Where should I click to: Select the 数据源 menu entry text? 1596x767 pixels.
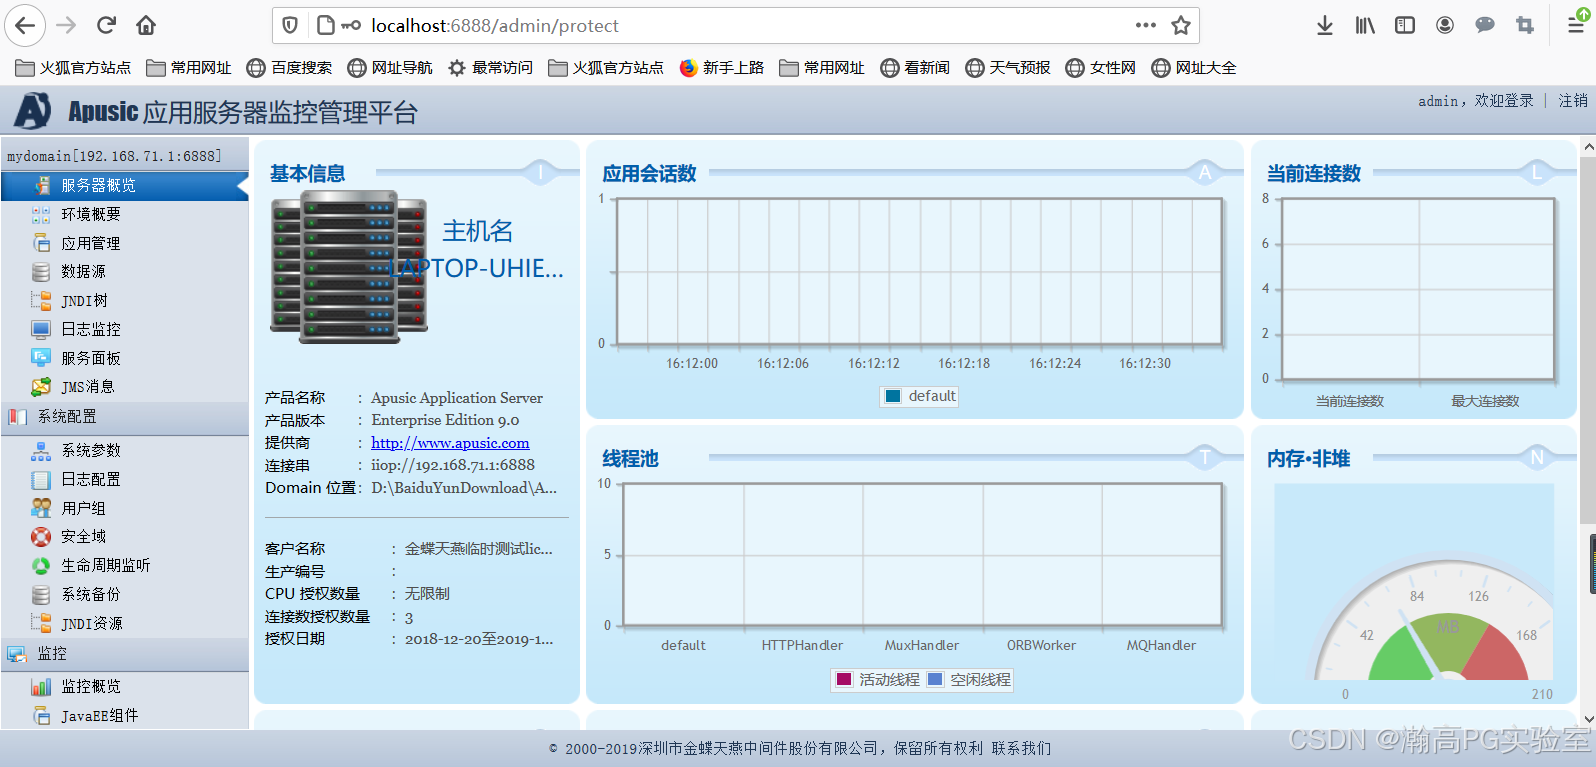click(x=83, y=272)
